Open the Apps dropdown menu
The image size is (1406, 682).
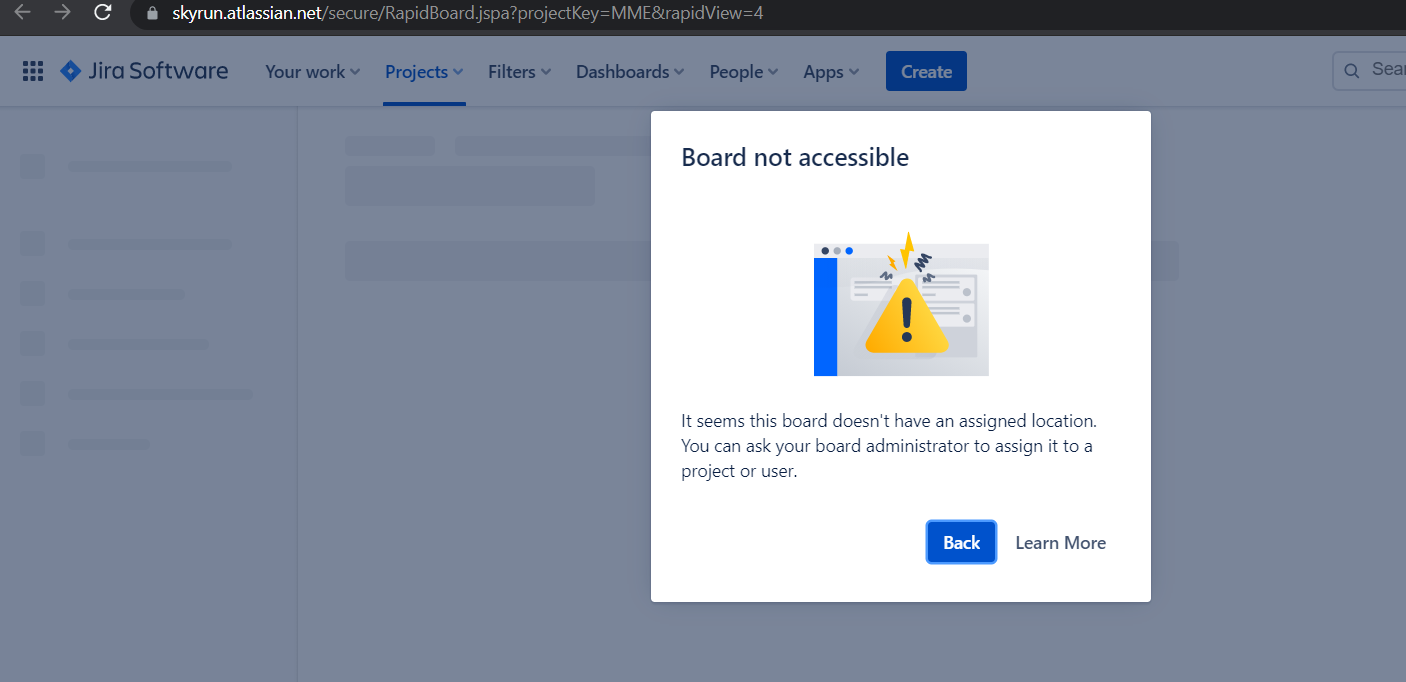831,71
